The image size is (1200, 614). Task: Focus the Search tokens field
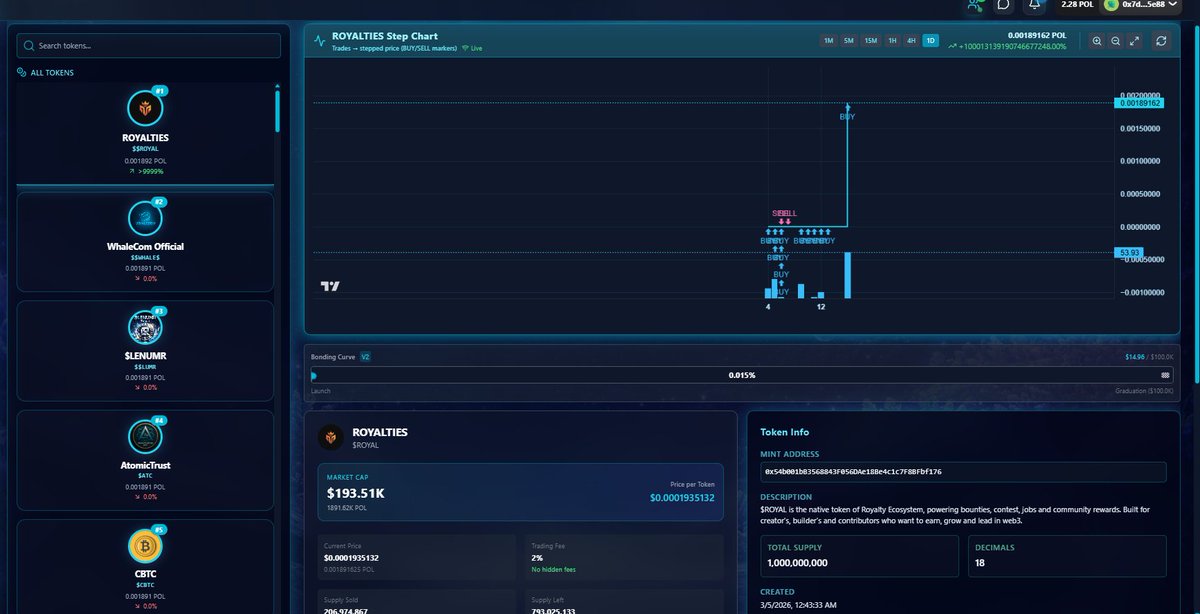[149, 46]
